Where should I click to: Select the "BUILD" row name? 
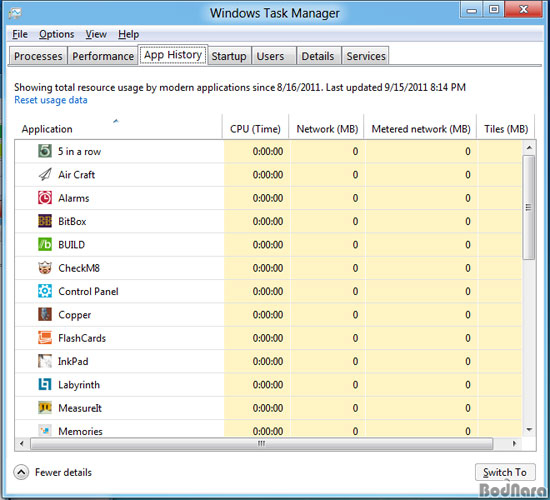(72, 245)
